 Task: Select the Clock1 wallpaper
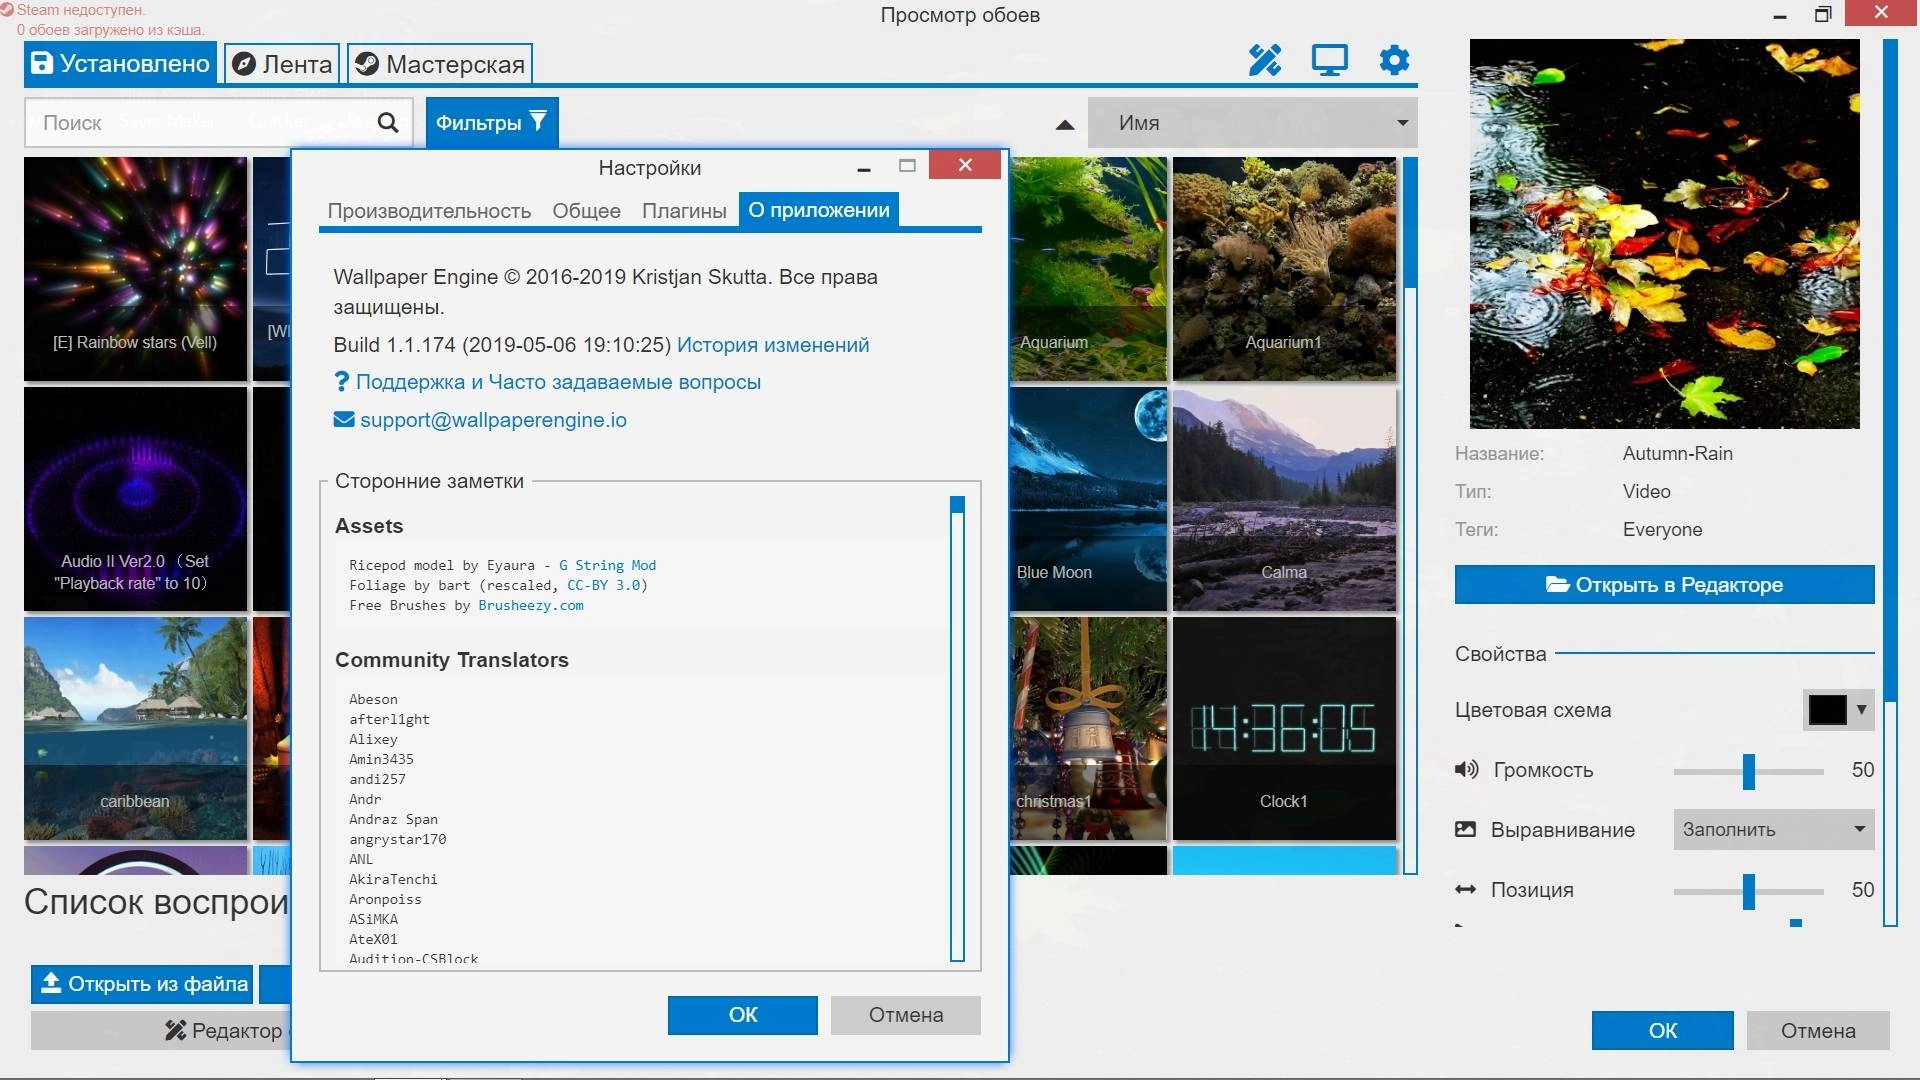pos(1284,728)
